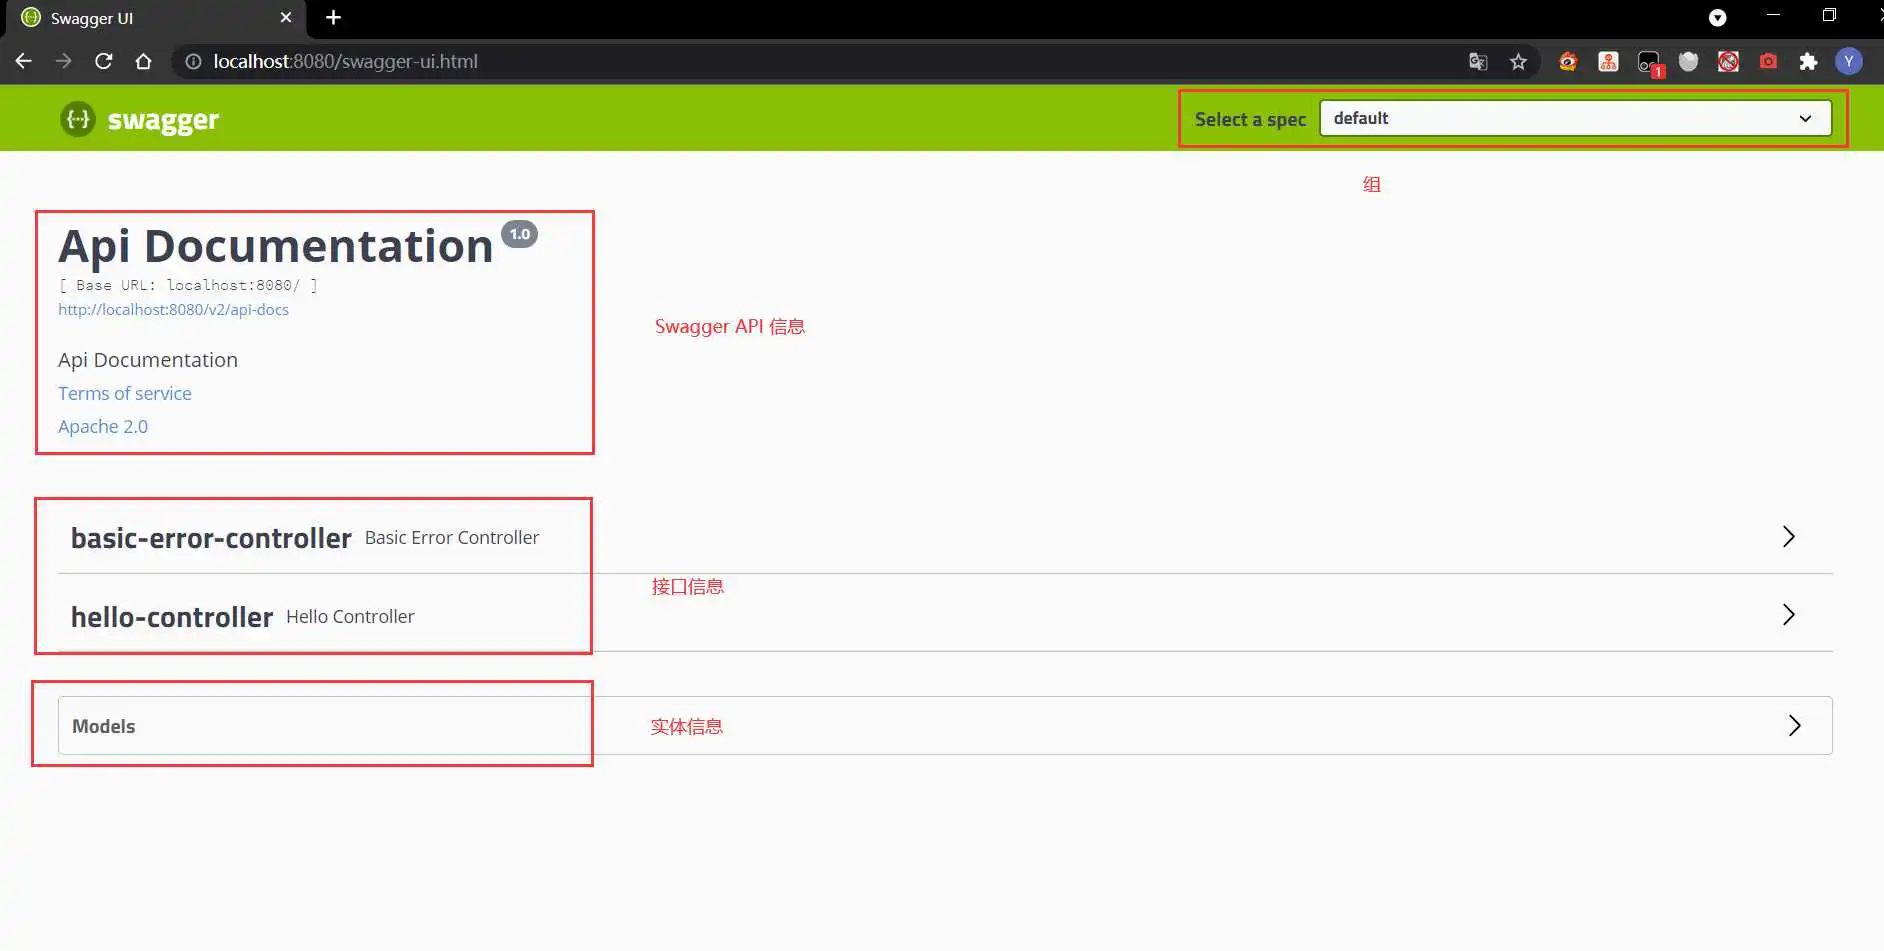Click the red camera extension icon
Viewport: 1884px width, 951px height.
(x=1768, y=62)
